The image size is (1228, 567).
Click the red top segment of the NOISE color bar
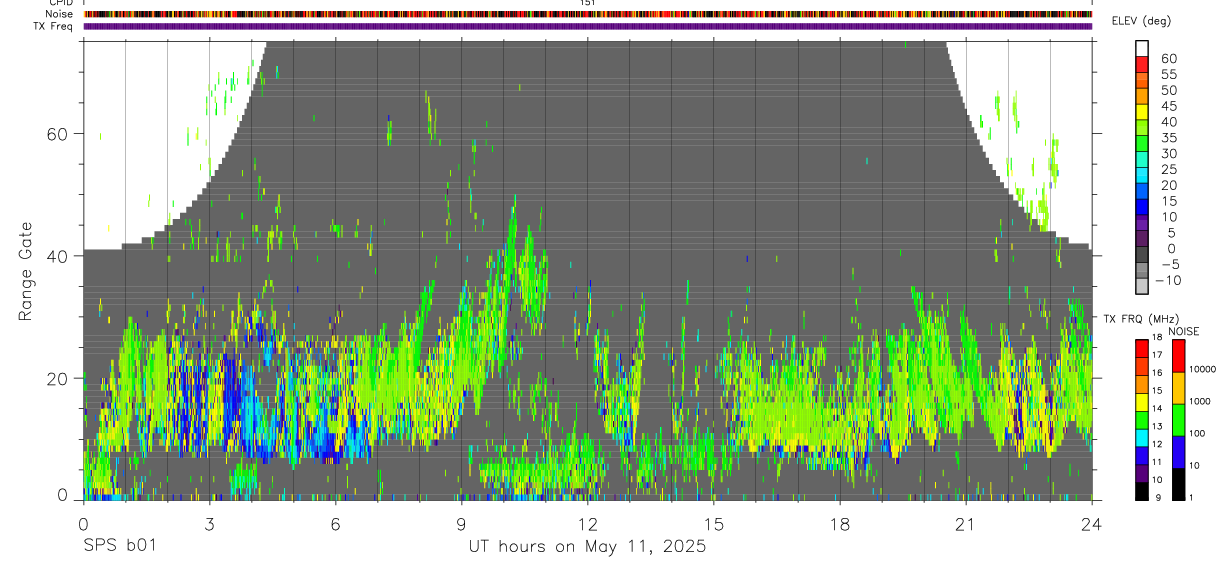(x=1177, y=356)
